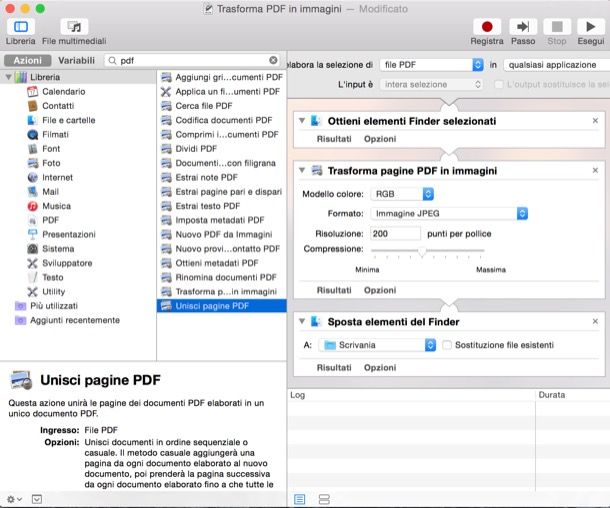Click the Stop workflow button
Screen dimensions: 610x508
[x=557, y=26]
